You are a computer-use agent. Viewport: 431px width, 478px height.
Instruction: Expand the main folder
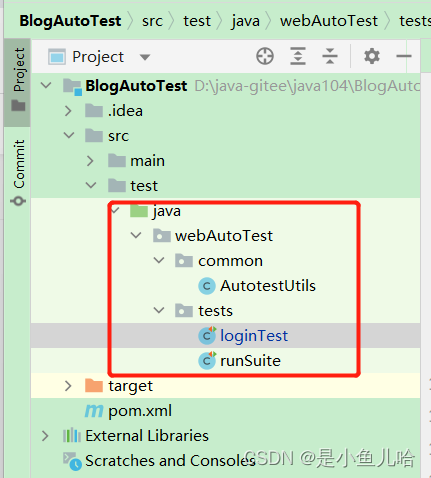pyautogui.click(x=90, y=161)
